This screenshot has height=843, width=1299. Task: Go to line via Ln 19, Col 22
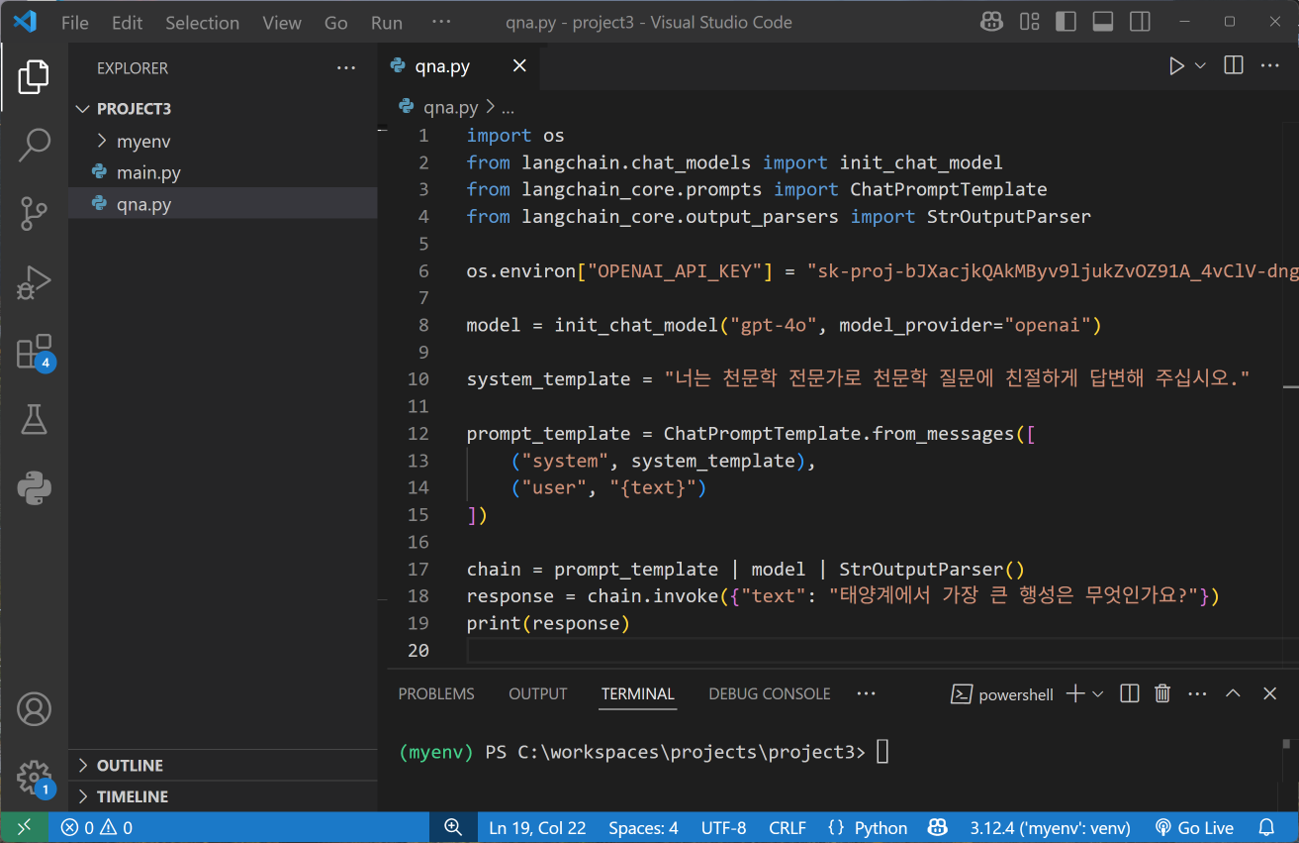point(537,827)
